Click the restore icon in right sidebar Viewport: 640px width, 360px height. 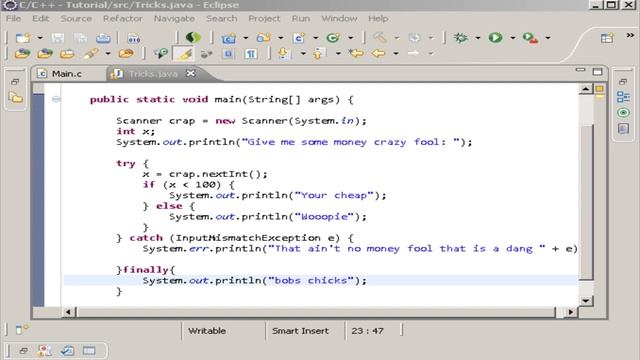[x=623, y=82]
